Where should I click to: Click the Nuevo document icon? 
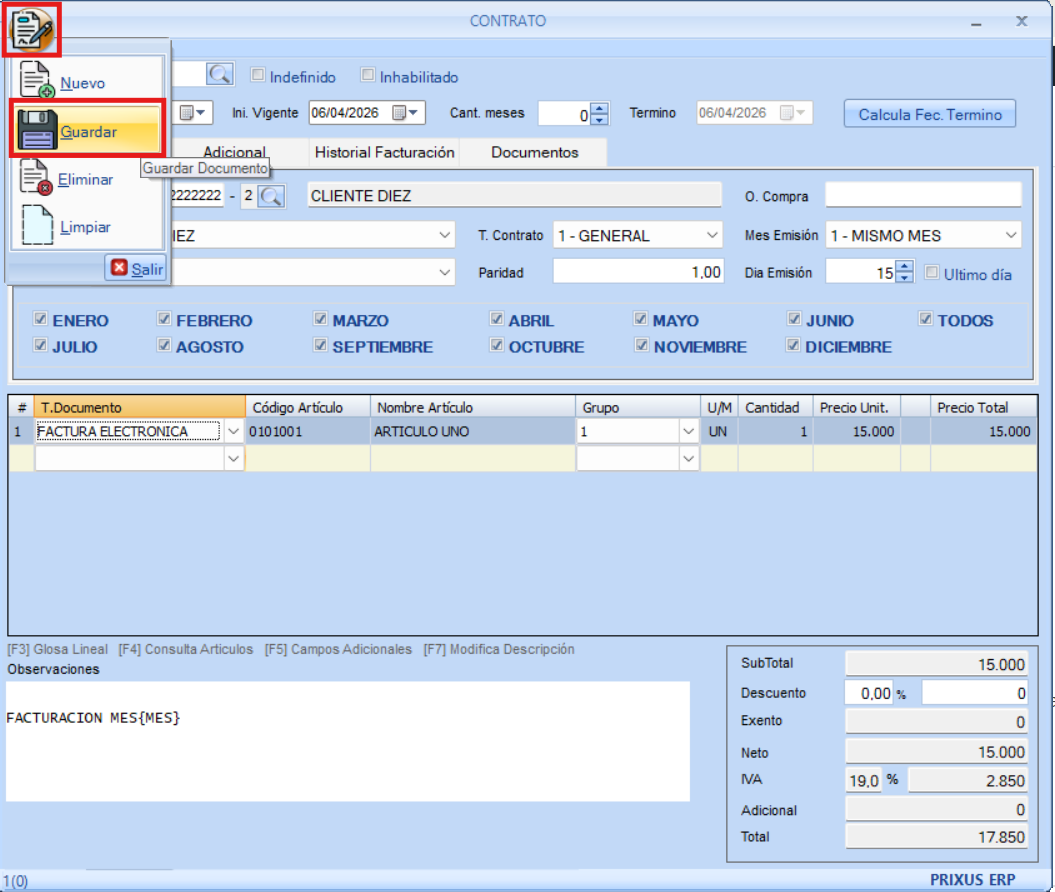pyautogui.click(x=37, y=82)
